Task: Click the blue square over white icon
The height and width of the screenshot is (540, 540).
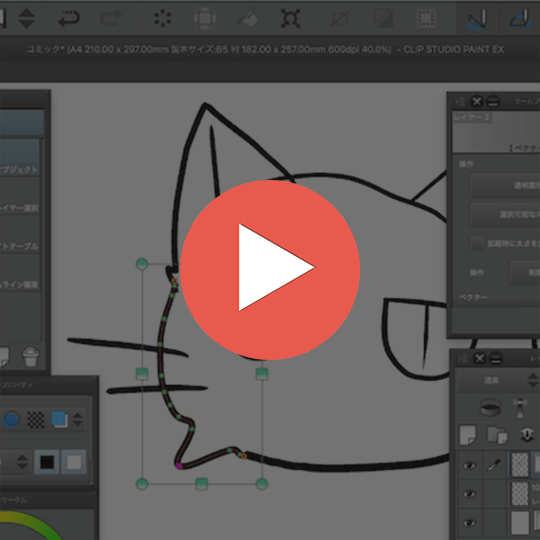Action: click(59, 419)
